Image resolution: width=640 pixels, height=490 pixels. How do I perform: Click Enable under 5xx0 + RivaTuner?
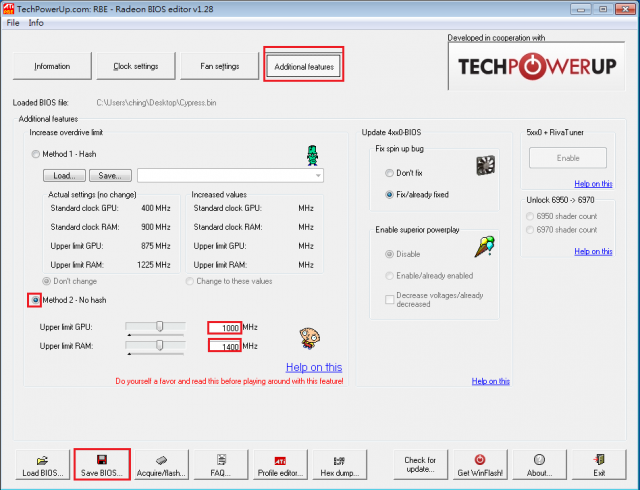[568, 158]
